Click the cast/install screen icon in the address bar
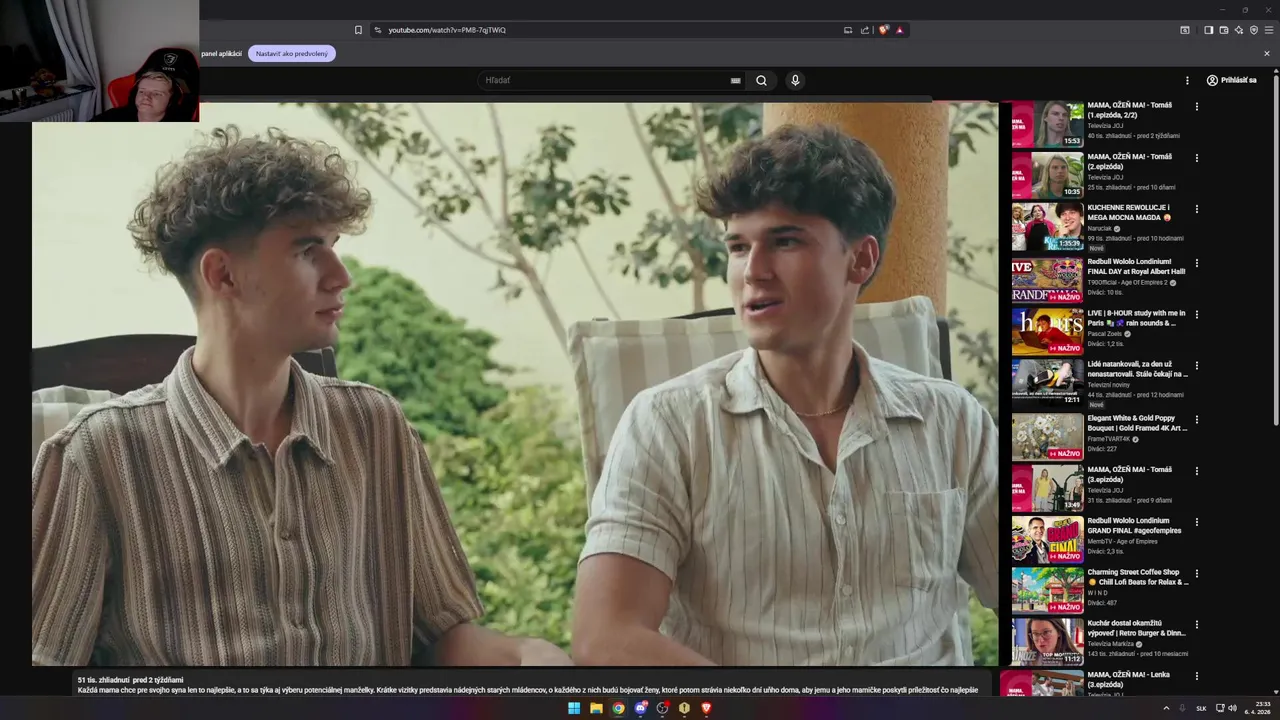The width and height of the screenshot is (1280, 720). [848, 30]
